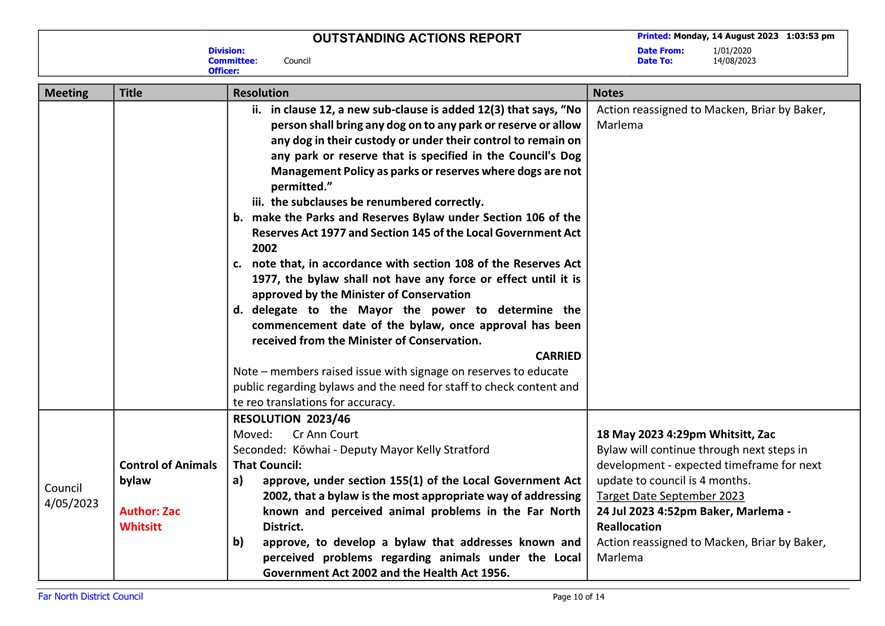Click clause 'c. note that, in accordance' text

pyautogui.click(x=407, y=279)
